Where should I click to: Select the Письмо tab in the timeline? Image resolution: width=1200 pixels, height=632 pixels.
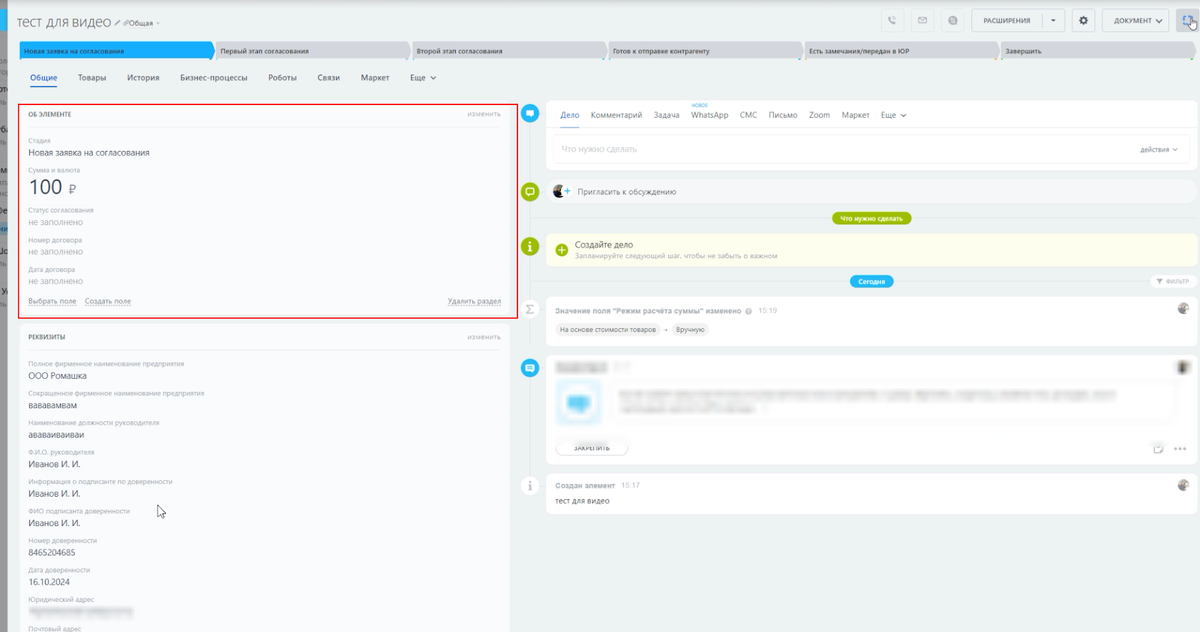[x=783, y=115]
